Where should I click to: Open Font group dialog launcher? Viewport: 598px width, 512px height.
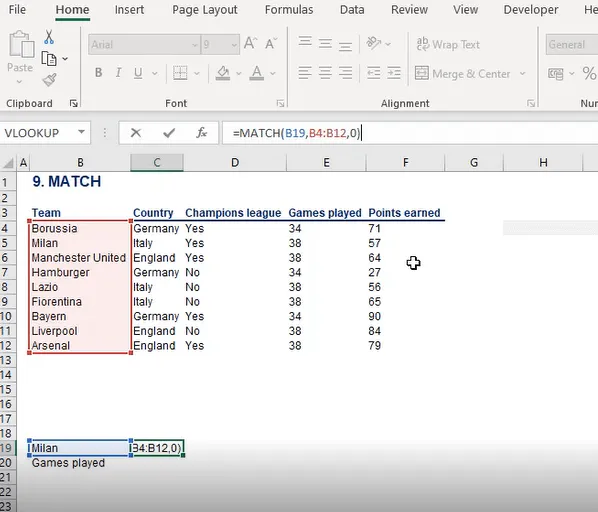click(x=280, y=103)
